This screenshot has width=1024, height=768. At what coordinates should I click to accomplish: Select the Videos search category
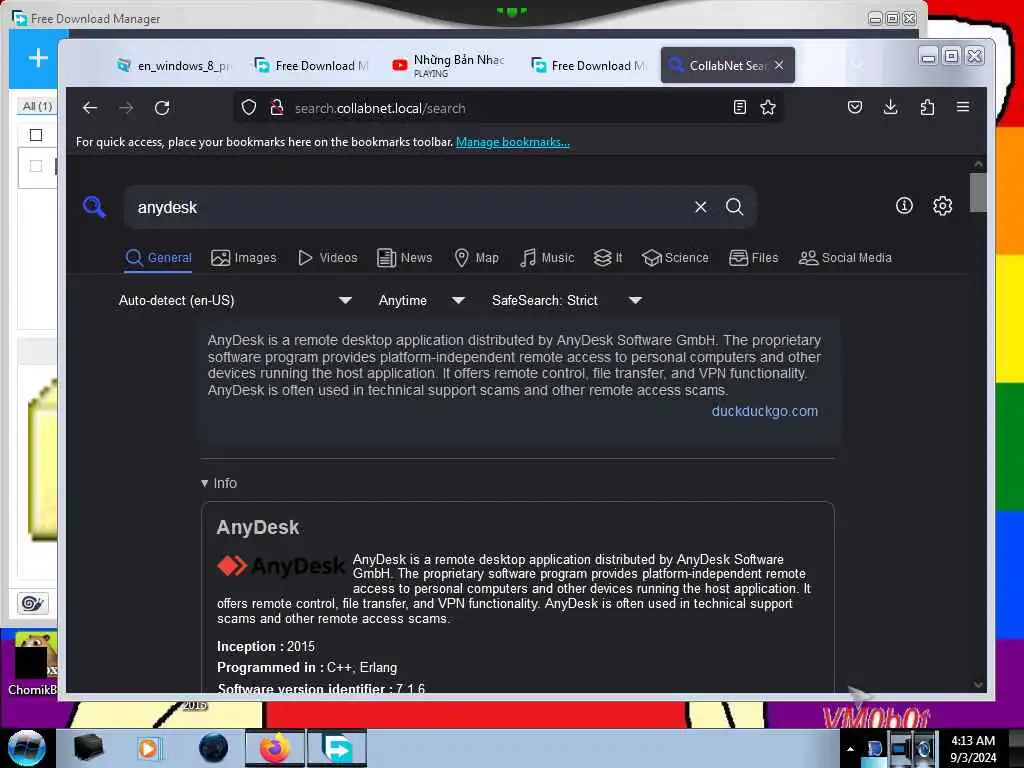[x=327, y=258]
